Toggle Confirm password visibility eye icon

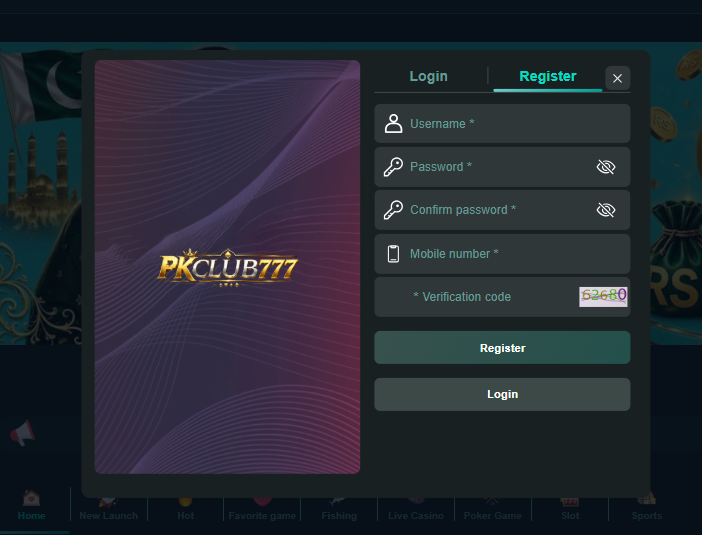click(606, 210)
